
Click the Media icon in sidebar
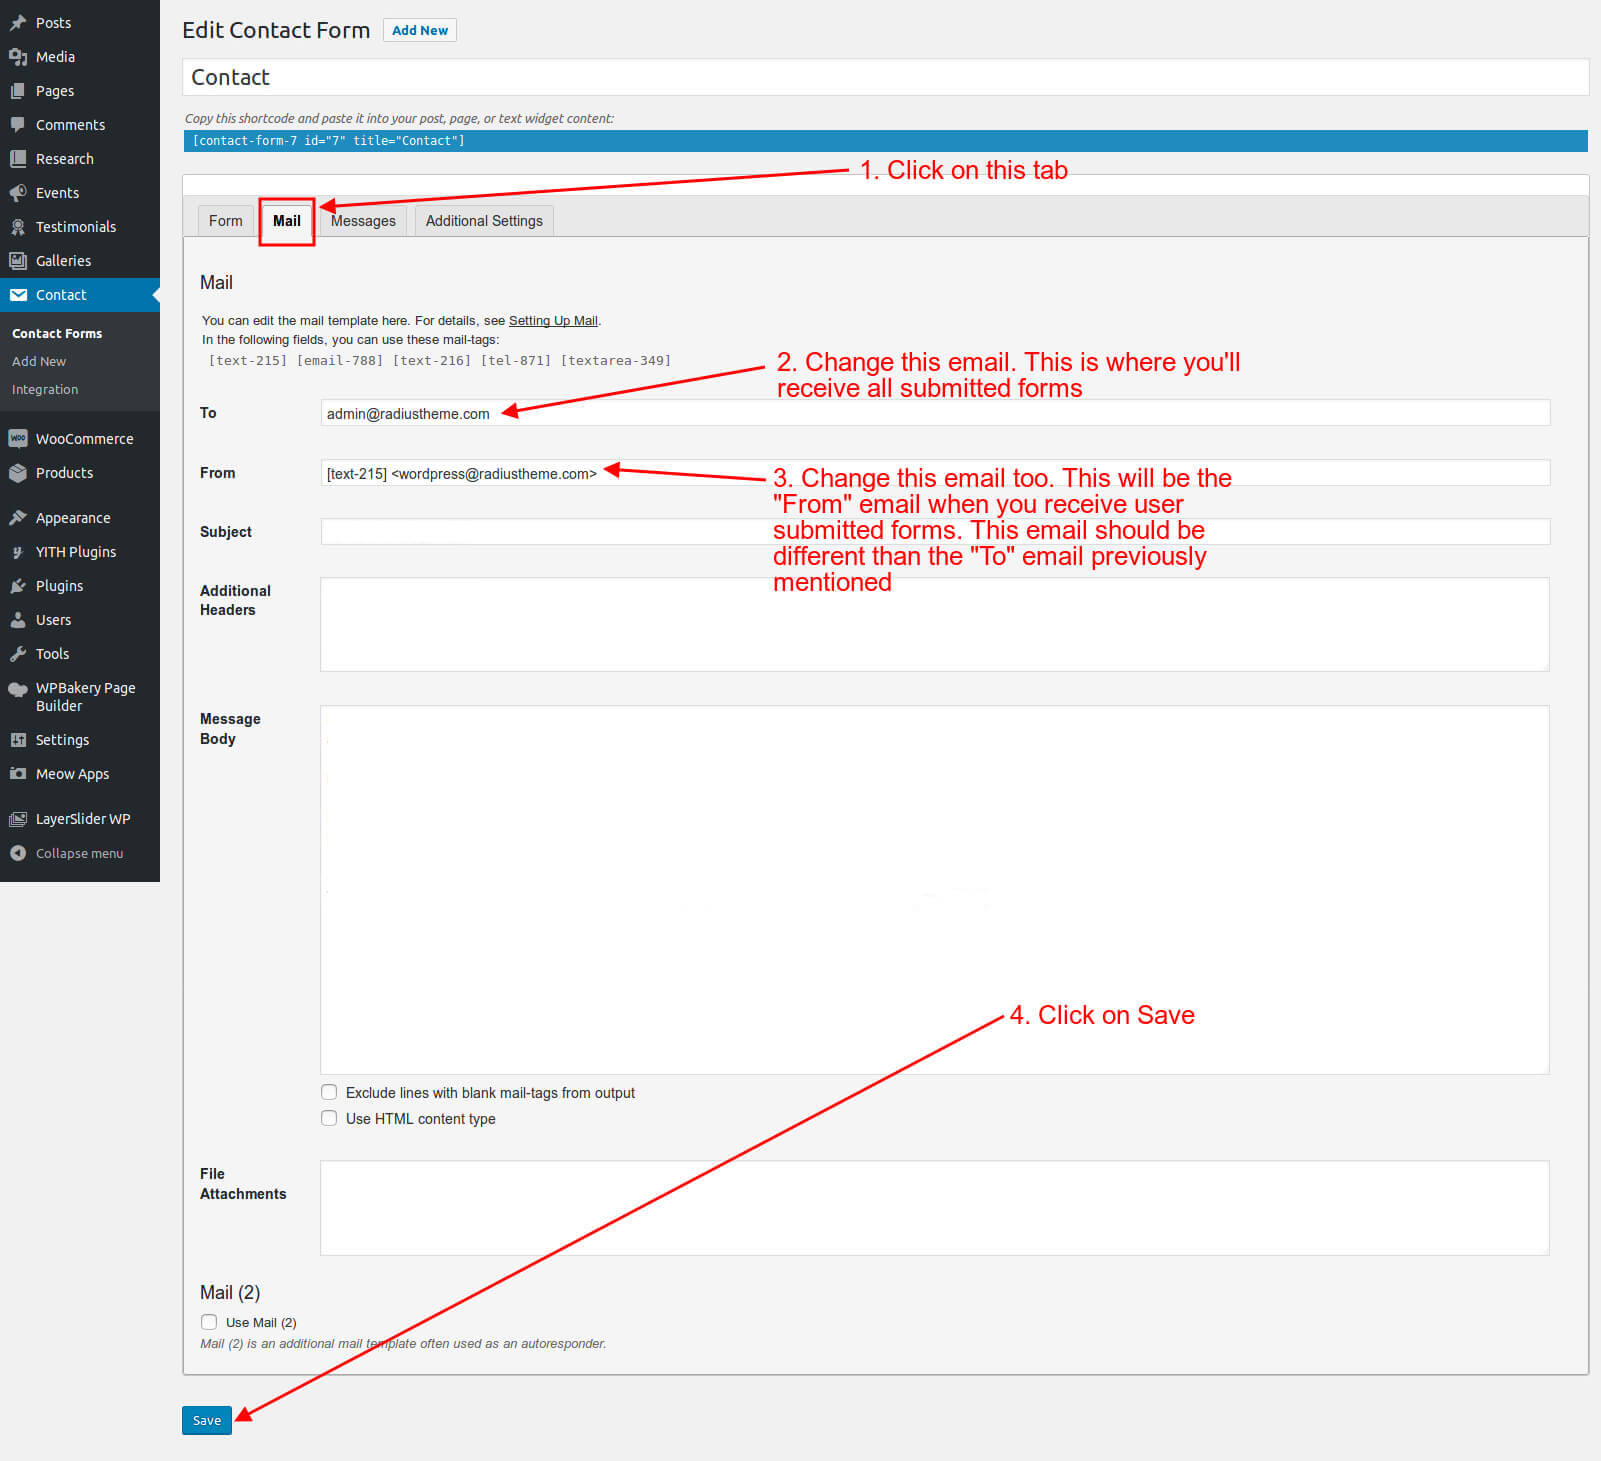point(18,57)
